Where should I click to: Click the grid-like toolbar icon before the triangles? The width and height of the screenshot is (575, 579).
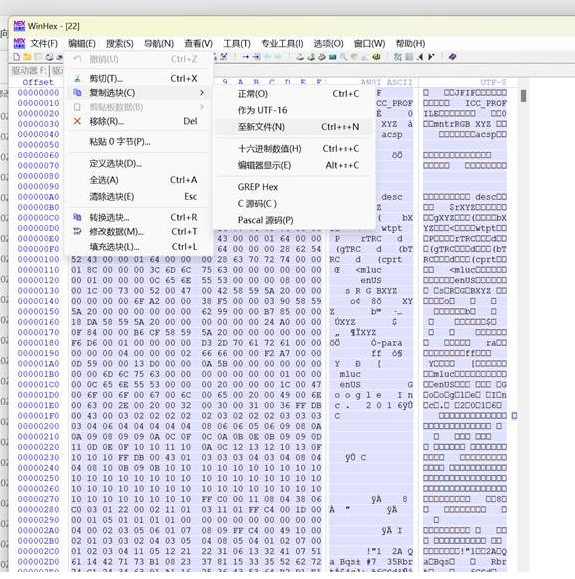409,56
